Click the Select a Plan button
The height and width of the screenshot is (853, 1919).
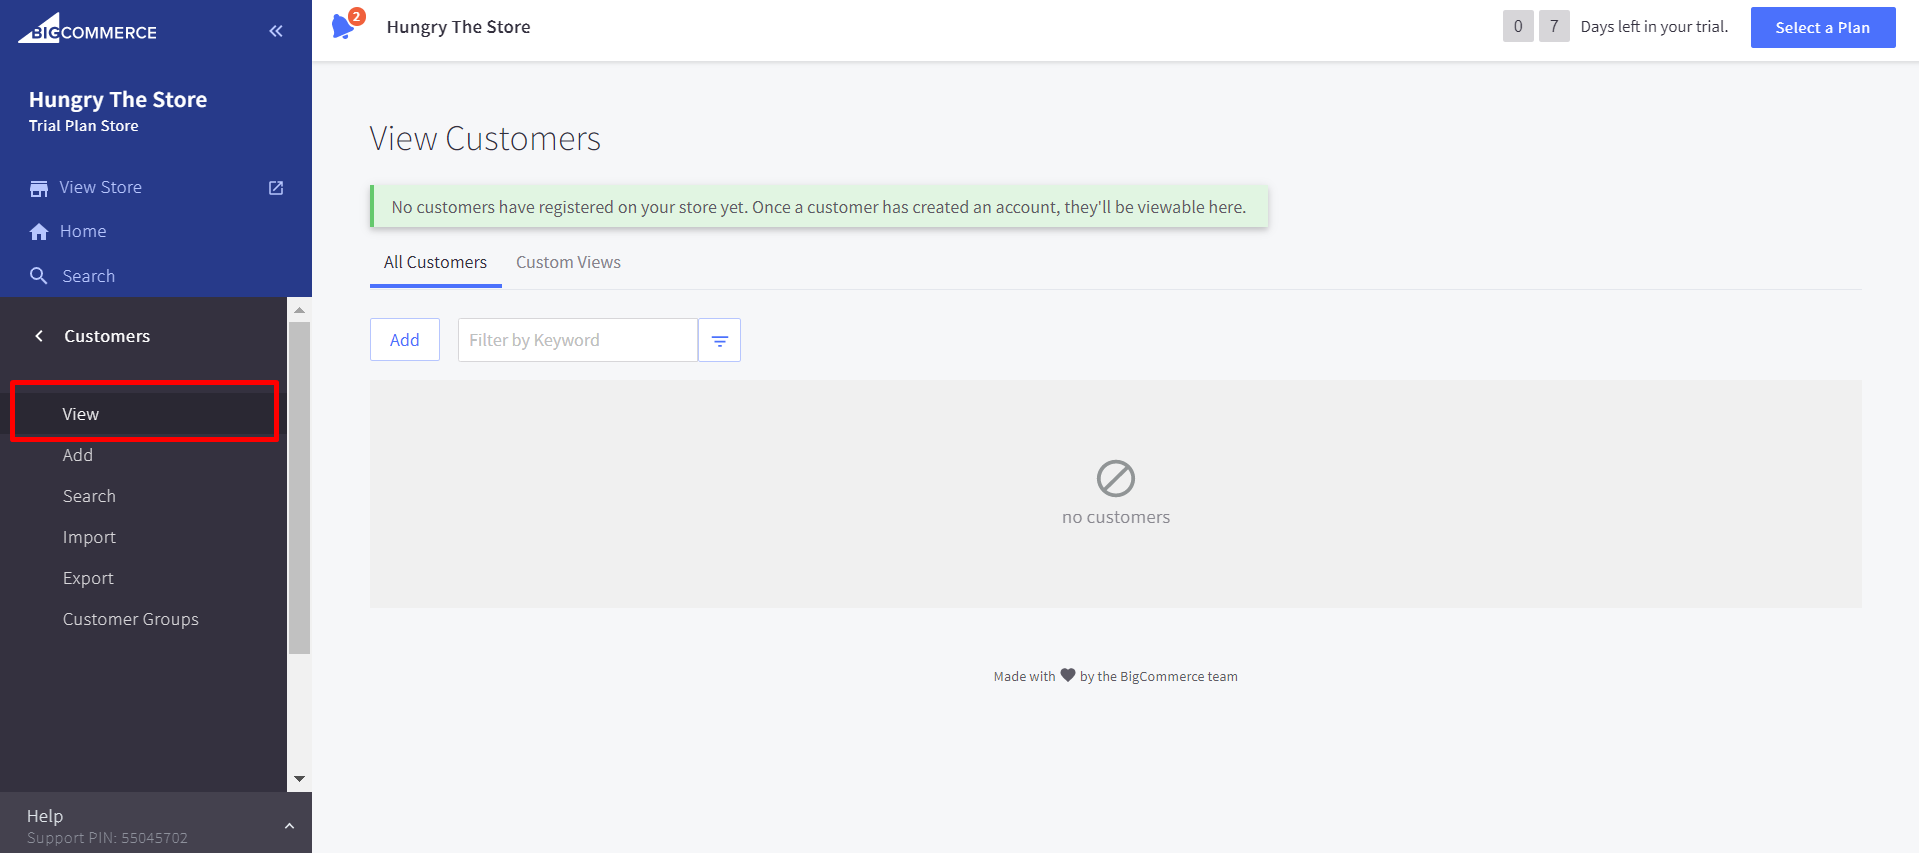[1822, 28]
